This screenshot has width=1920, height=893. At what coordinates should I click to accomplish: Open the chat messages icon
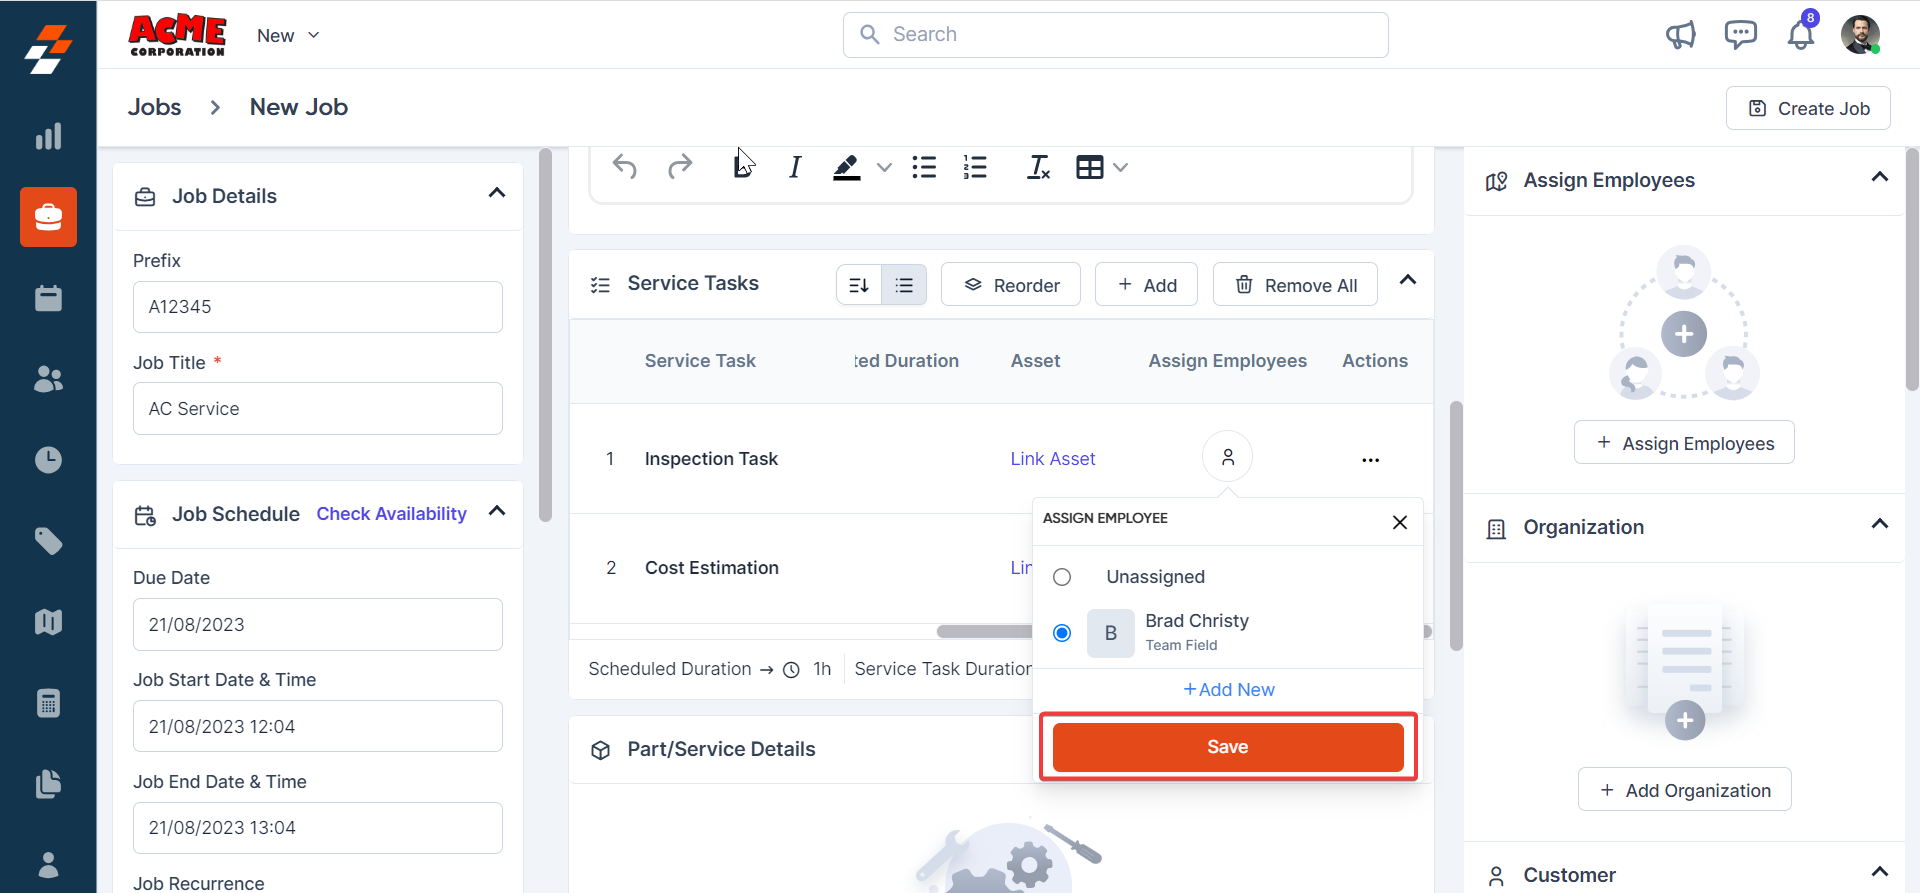point(1740,35)
